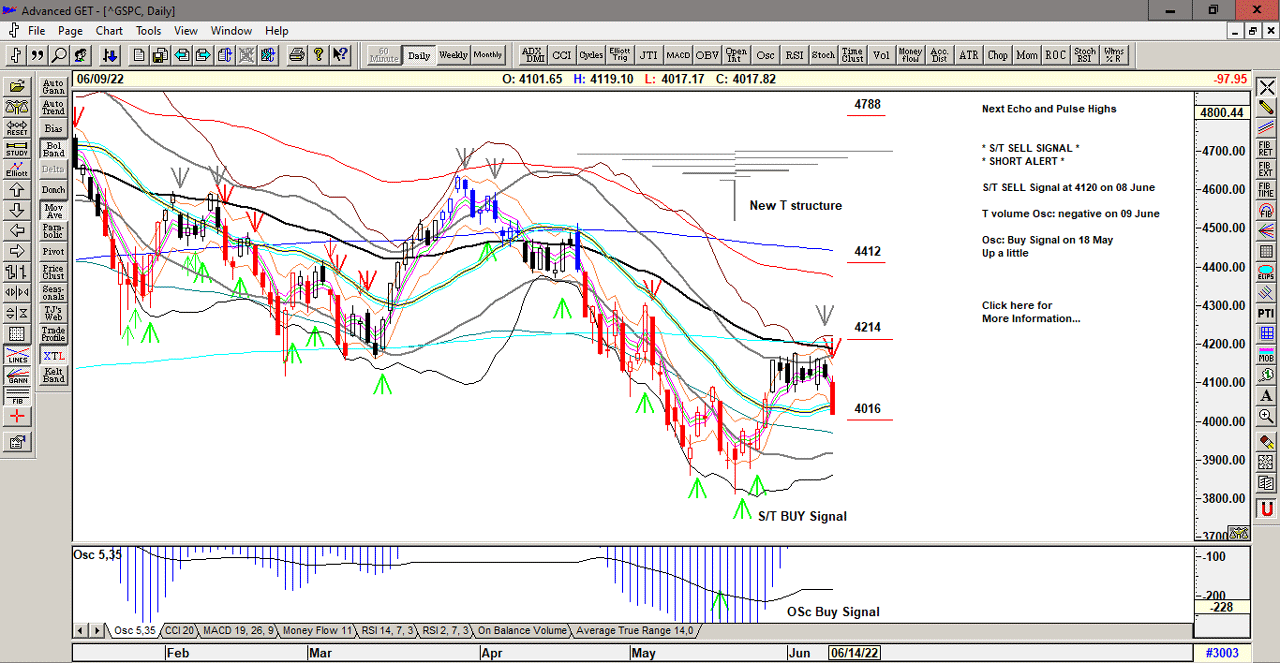Open the Chart menu
The height and width of the screenshot is (663, 1280).
(x=109, y=31)
